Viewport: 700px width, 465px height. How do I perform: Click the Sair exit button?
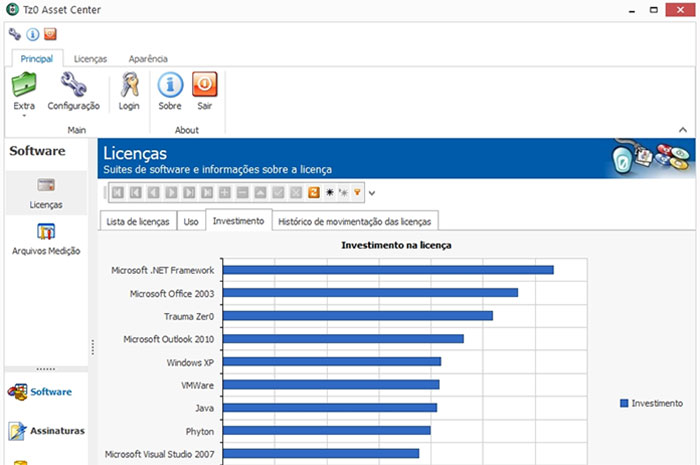(204, 91)
